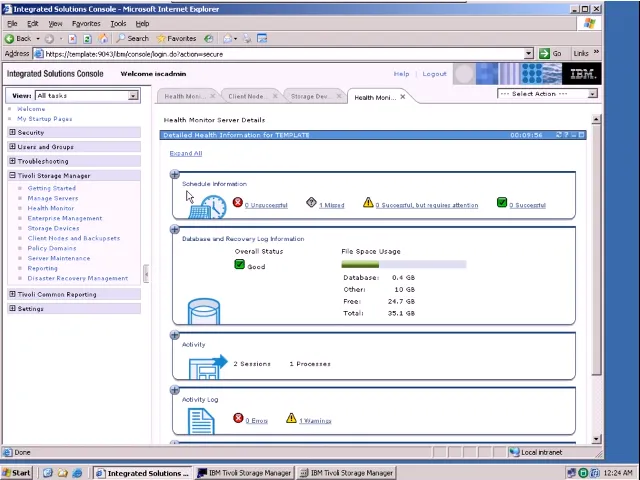The image size is (640, 480).
Task: Open Enterprise Management in navigation
Action: click(x=64, y=218)
